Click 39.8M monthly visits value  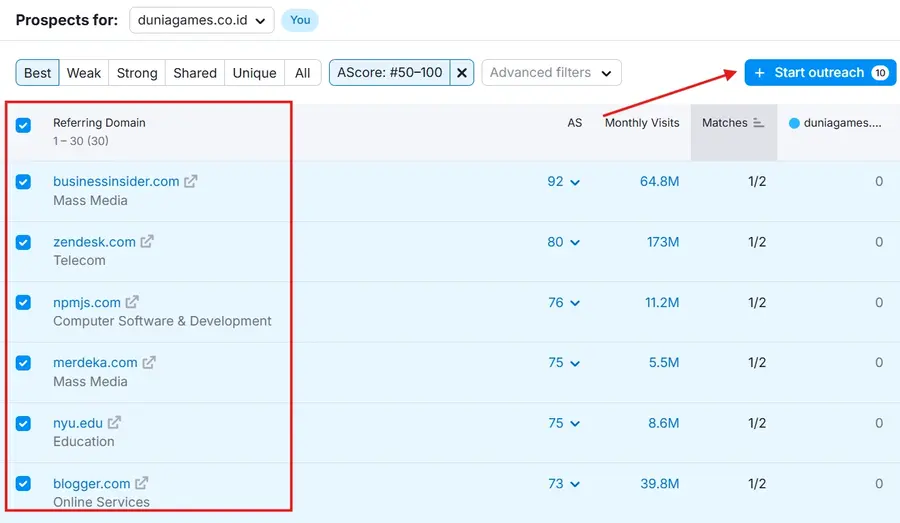660,484
